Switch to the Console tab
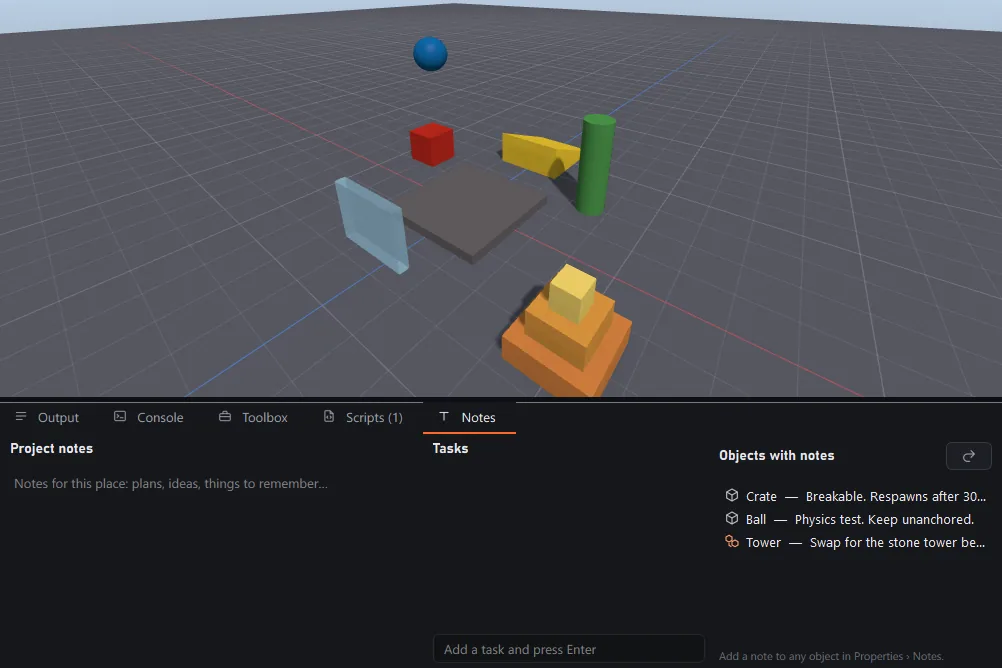Viewport: 1002px width, 668px height. point(148,417)
